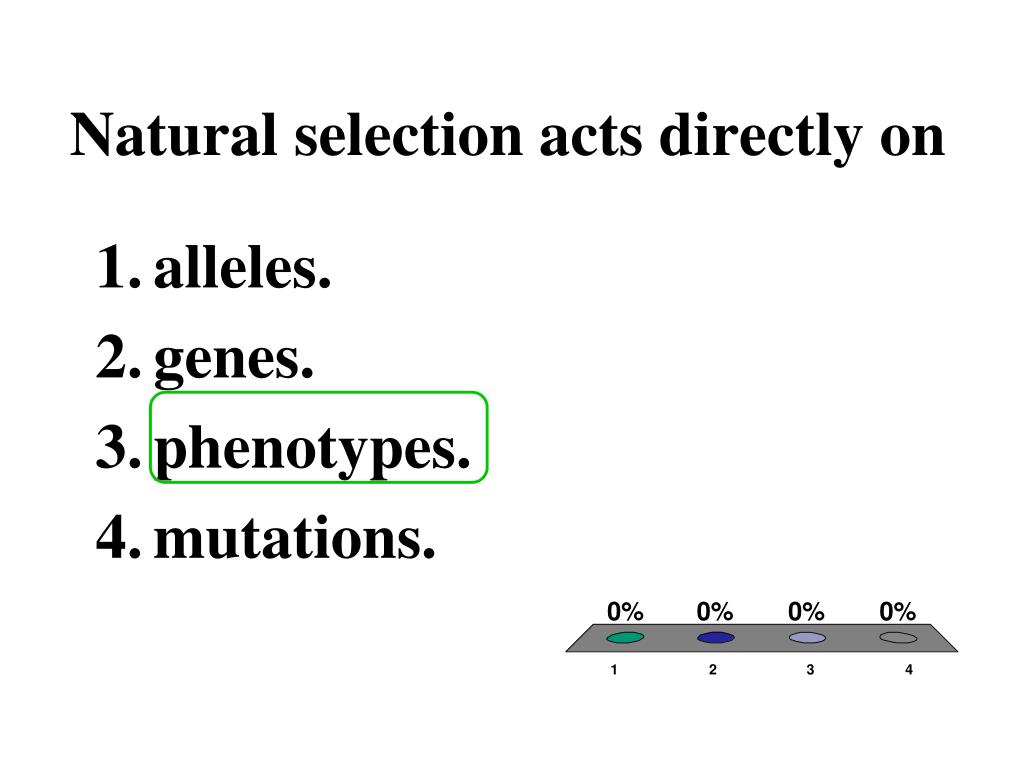Click the list number '1.' before alleles
The width and height of the screenshot is (1024, 768).
118,268
